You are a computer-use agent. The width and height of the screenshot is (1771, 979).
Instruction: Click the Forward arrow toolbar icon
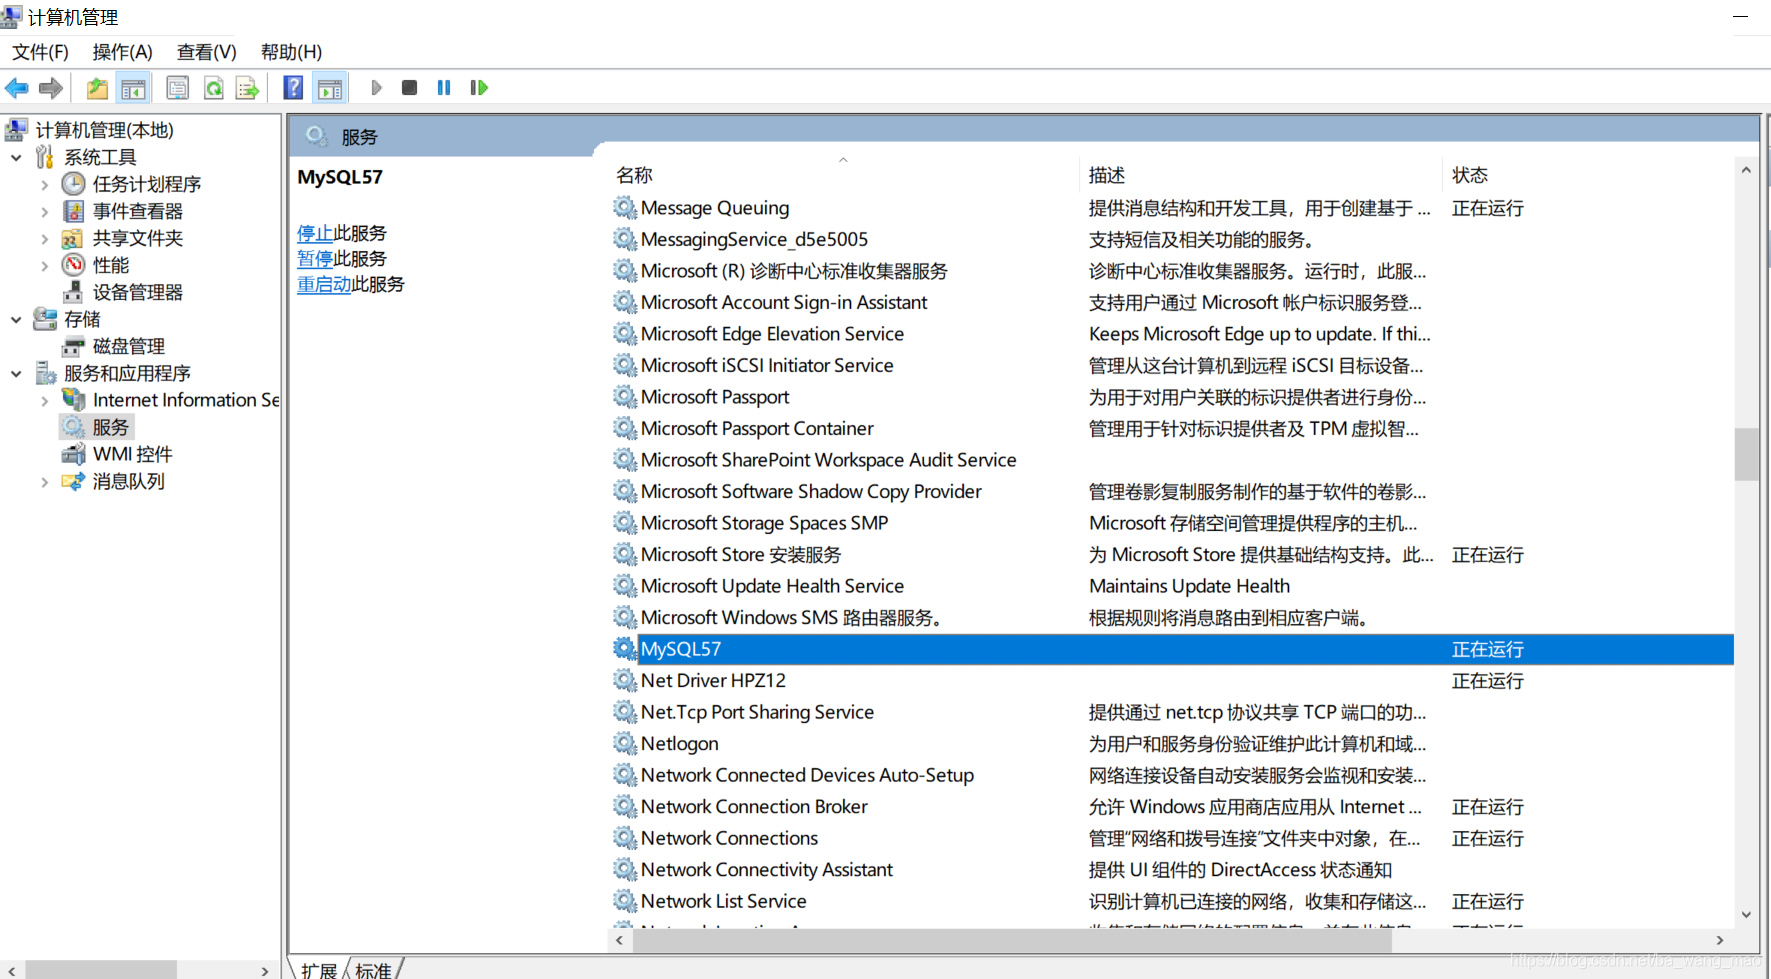tap(51, 88)
